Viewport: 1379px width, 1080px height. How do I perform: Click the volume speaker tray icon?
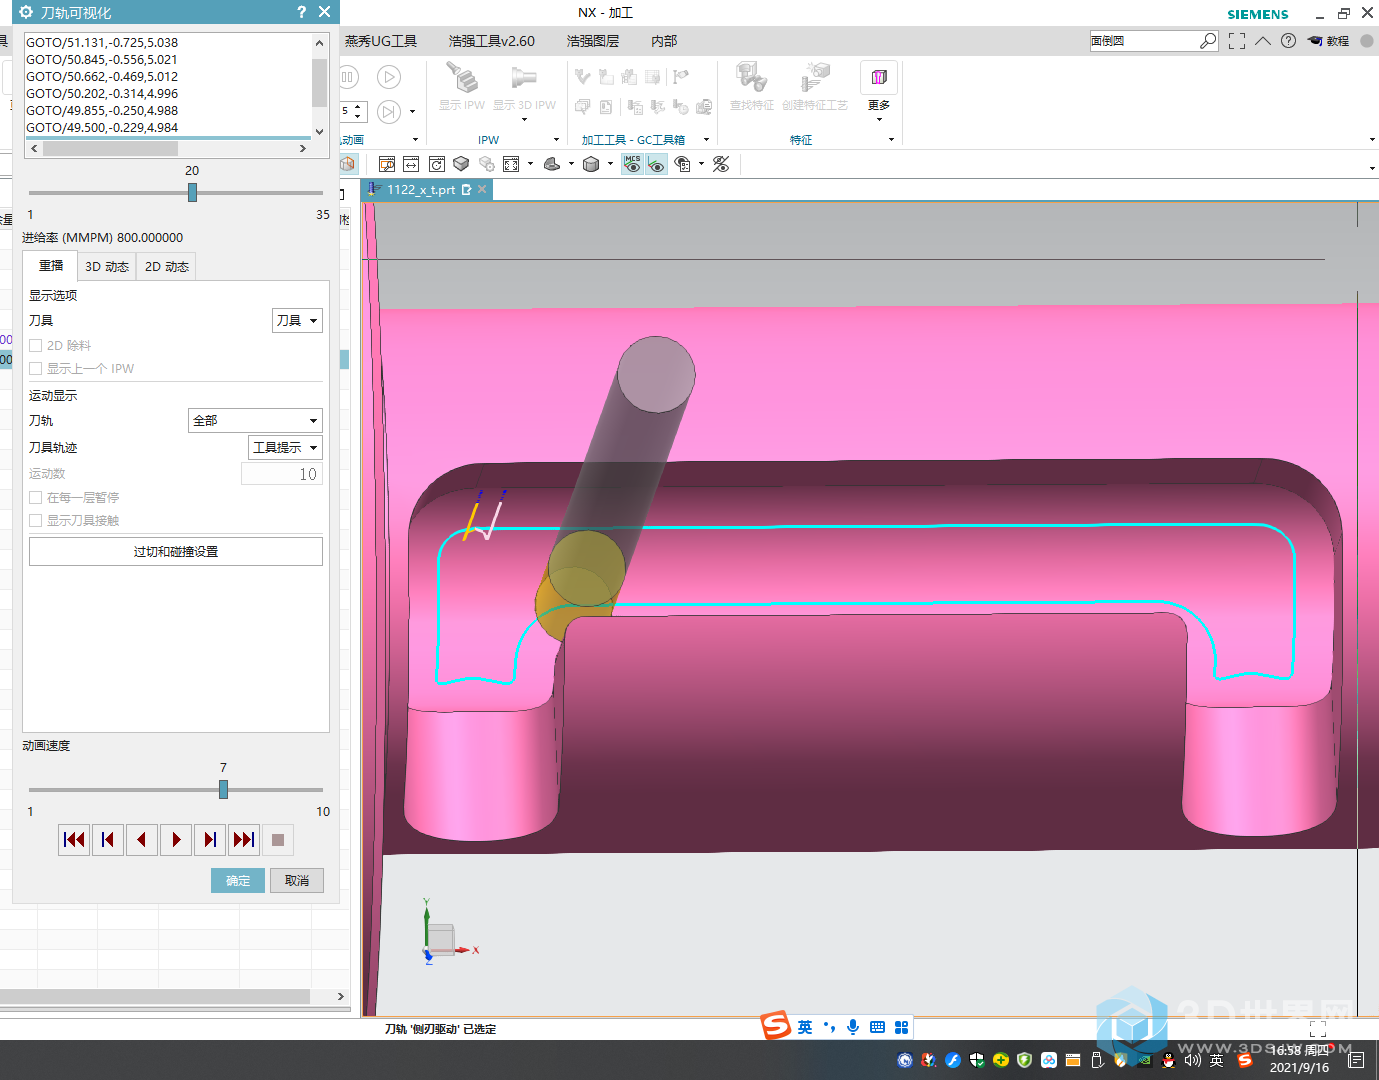[x=1192, y=1060]
